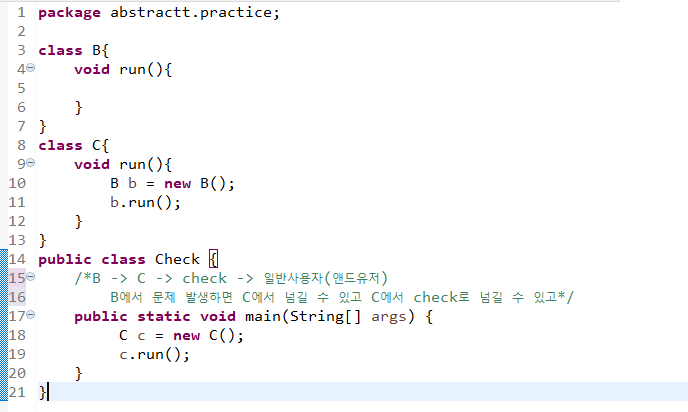
Task: Click the closing brace on line 13
Action: 43,240
